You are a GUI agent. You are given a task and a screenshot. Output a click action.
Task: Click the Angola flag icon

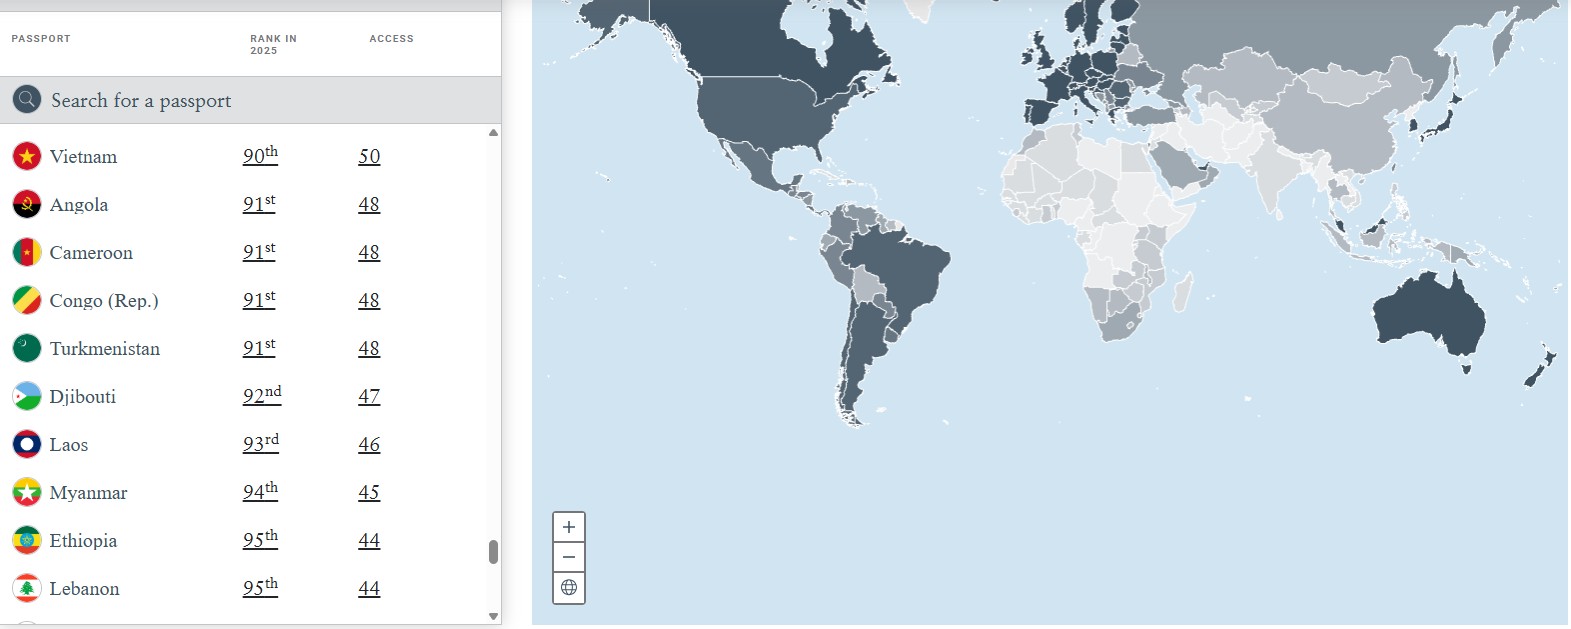[27, 205]
